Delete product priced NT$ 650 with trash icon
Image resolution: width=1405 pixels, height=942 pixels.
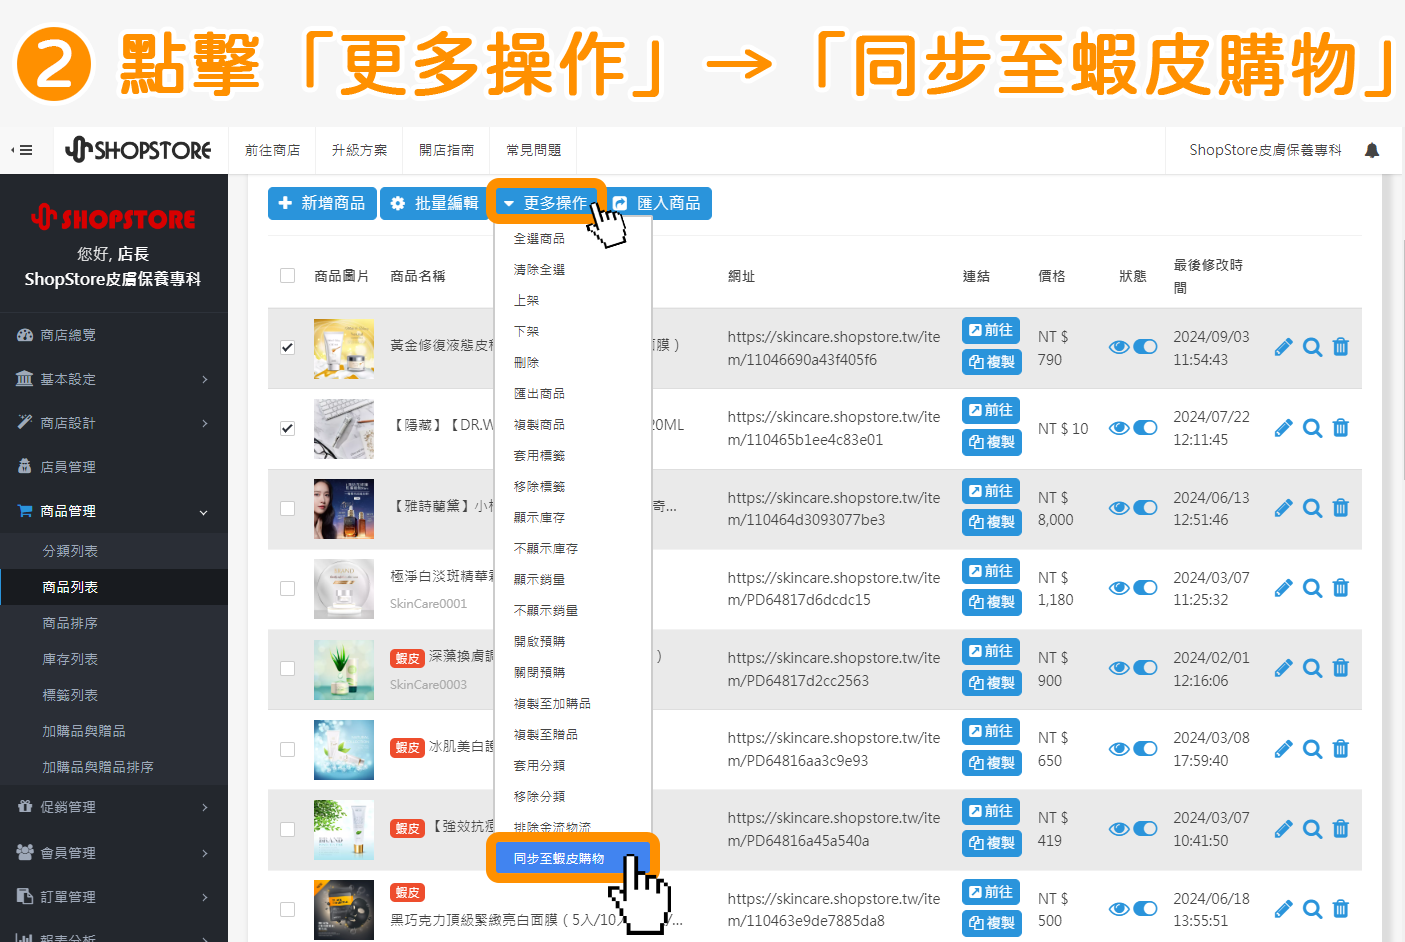click(x=1341, y=749)
